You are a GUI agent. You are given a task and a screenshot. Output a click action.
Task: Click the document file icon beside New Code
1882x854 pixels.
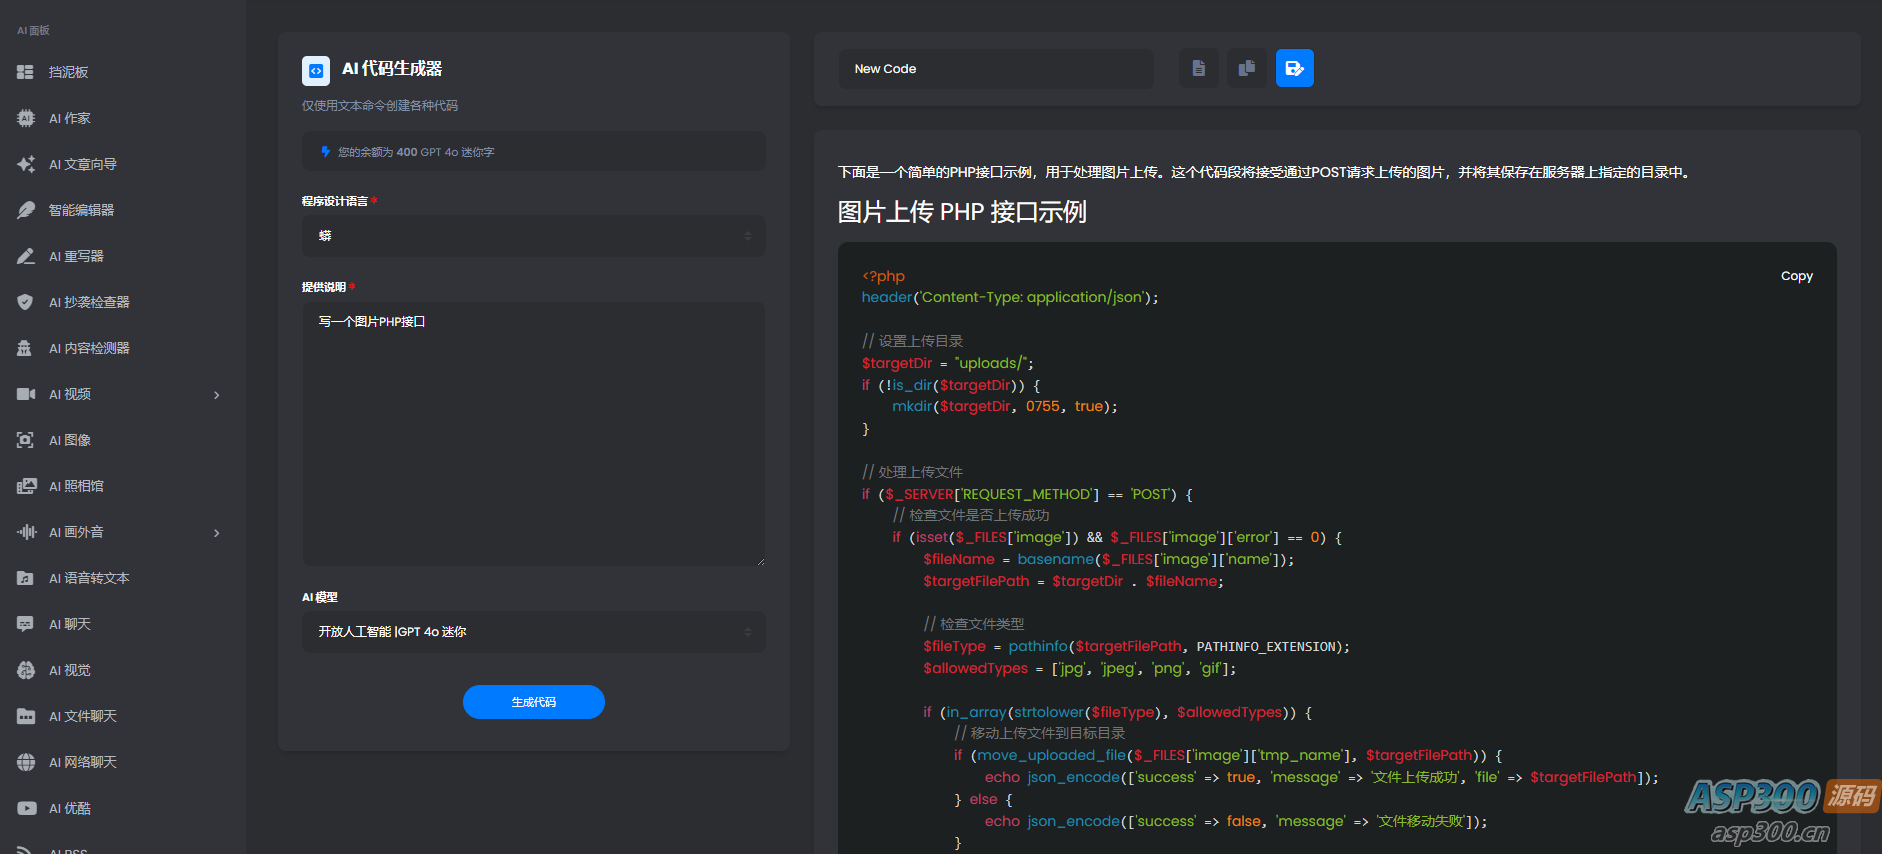click(x=1198, y=69)
